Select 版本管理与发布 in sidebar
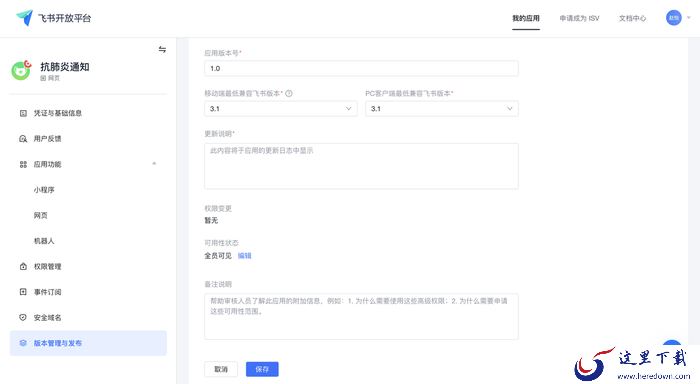The width and height of the screenshot is (700, 384). (88, 343)
